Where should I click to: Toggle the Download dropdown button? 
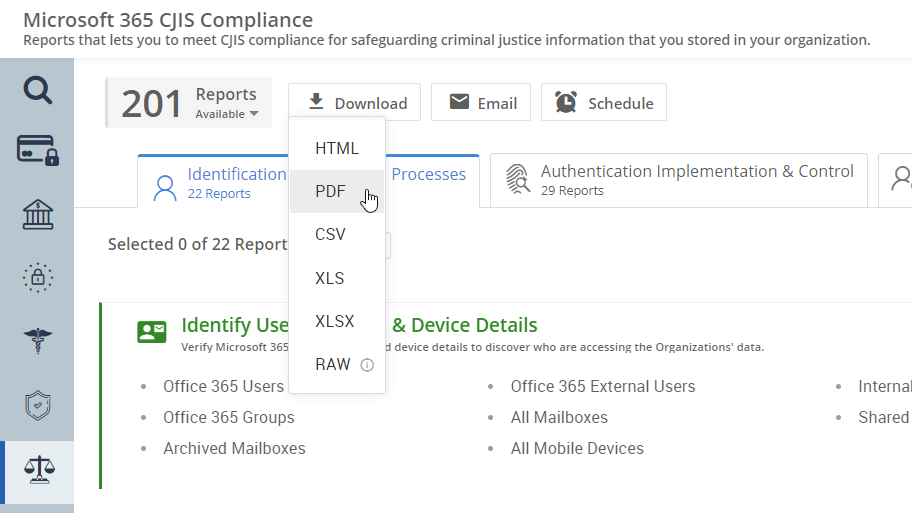354,103
